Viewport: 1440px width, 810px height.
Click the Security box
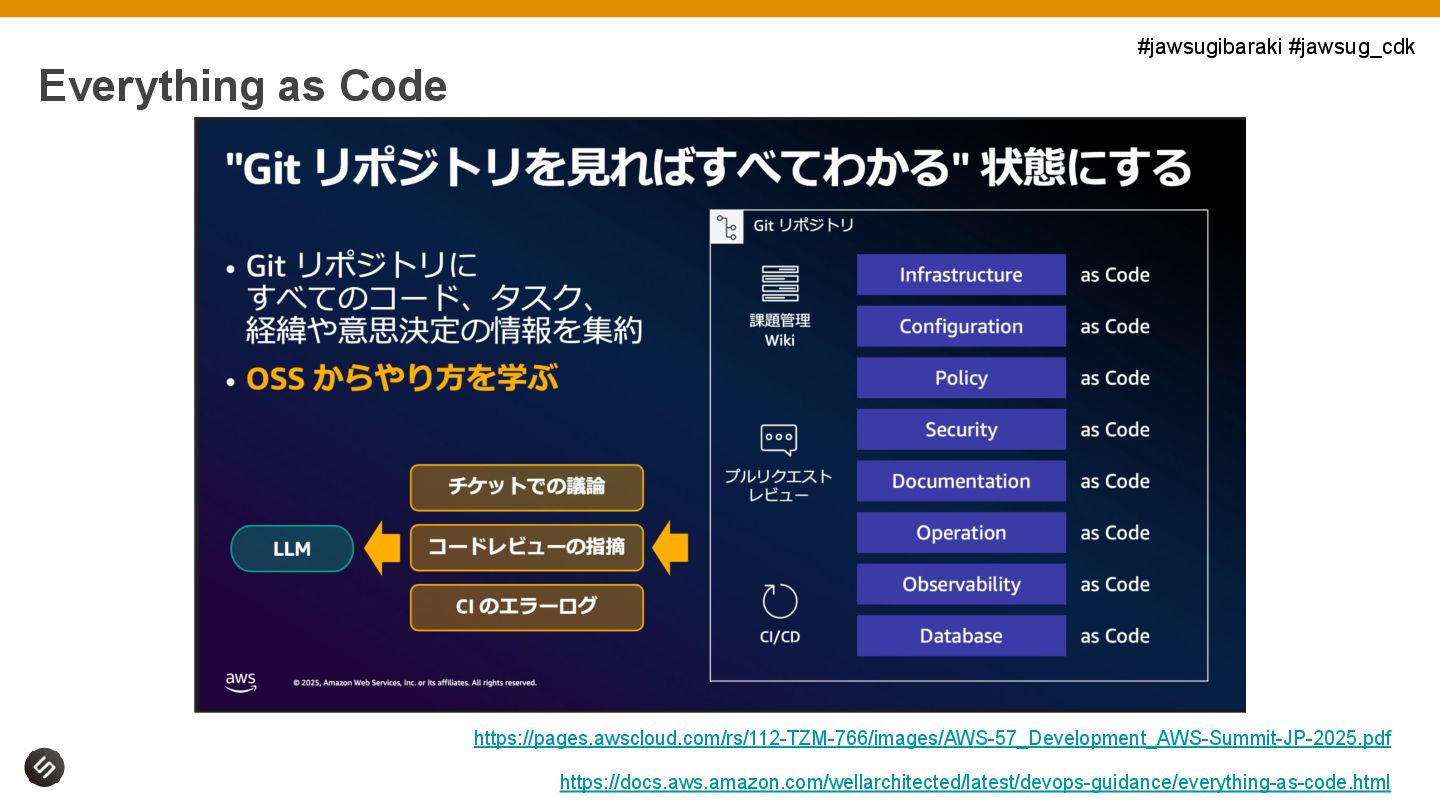point(961,430)
